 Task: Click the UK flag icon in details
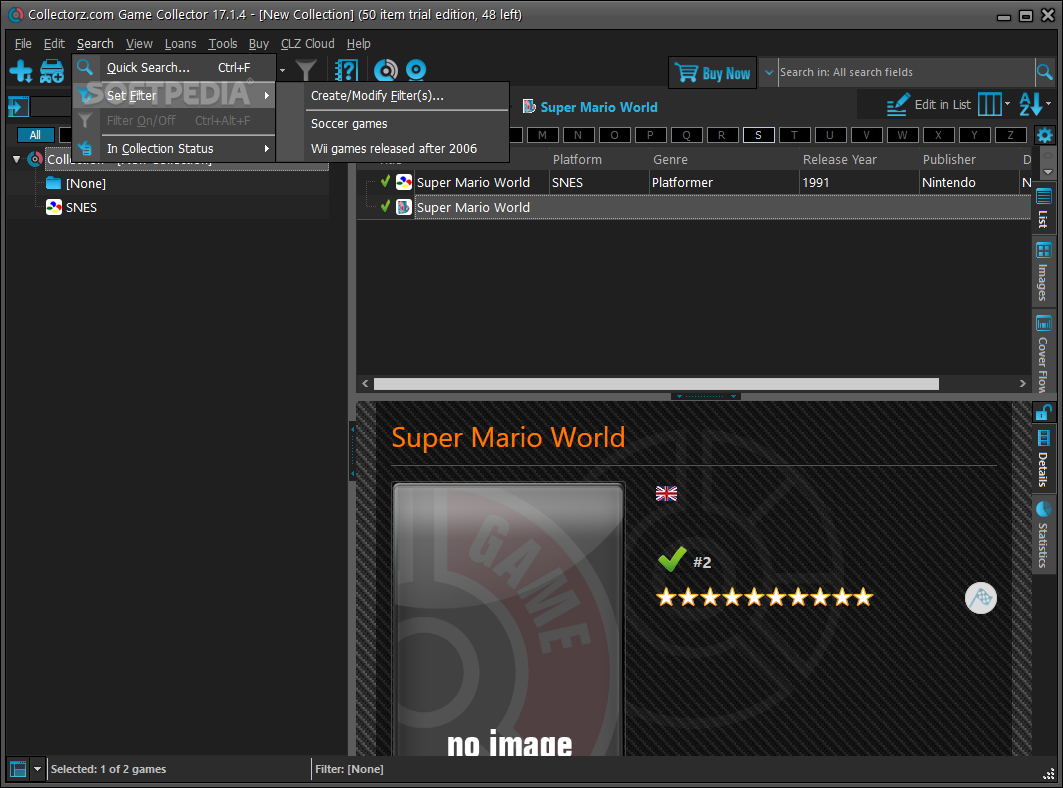[666, 494]
